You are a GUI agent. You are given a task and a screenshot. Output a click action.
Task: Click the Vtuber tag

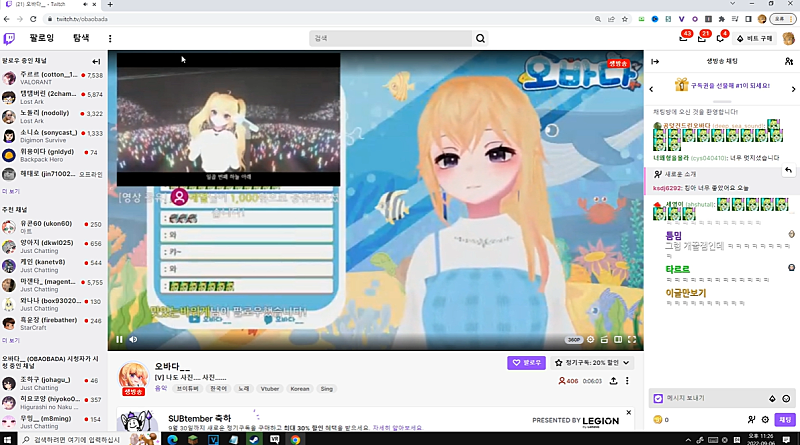[x=270, y=389]
